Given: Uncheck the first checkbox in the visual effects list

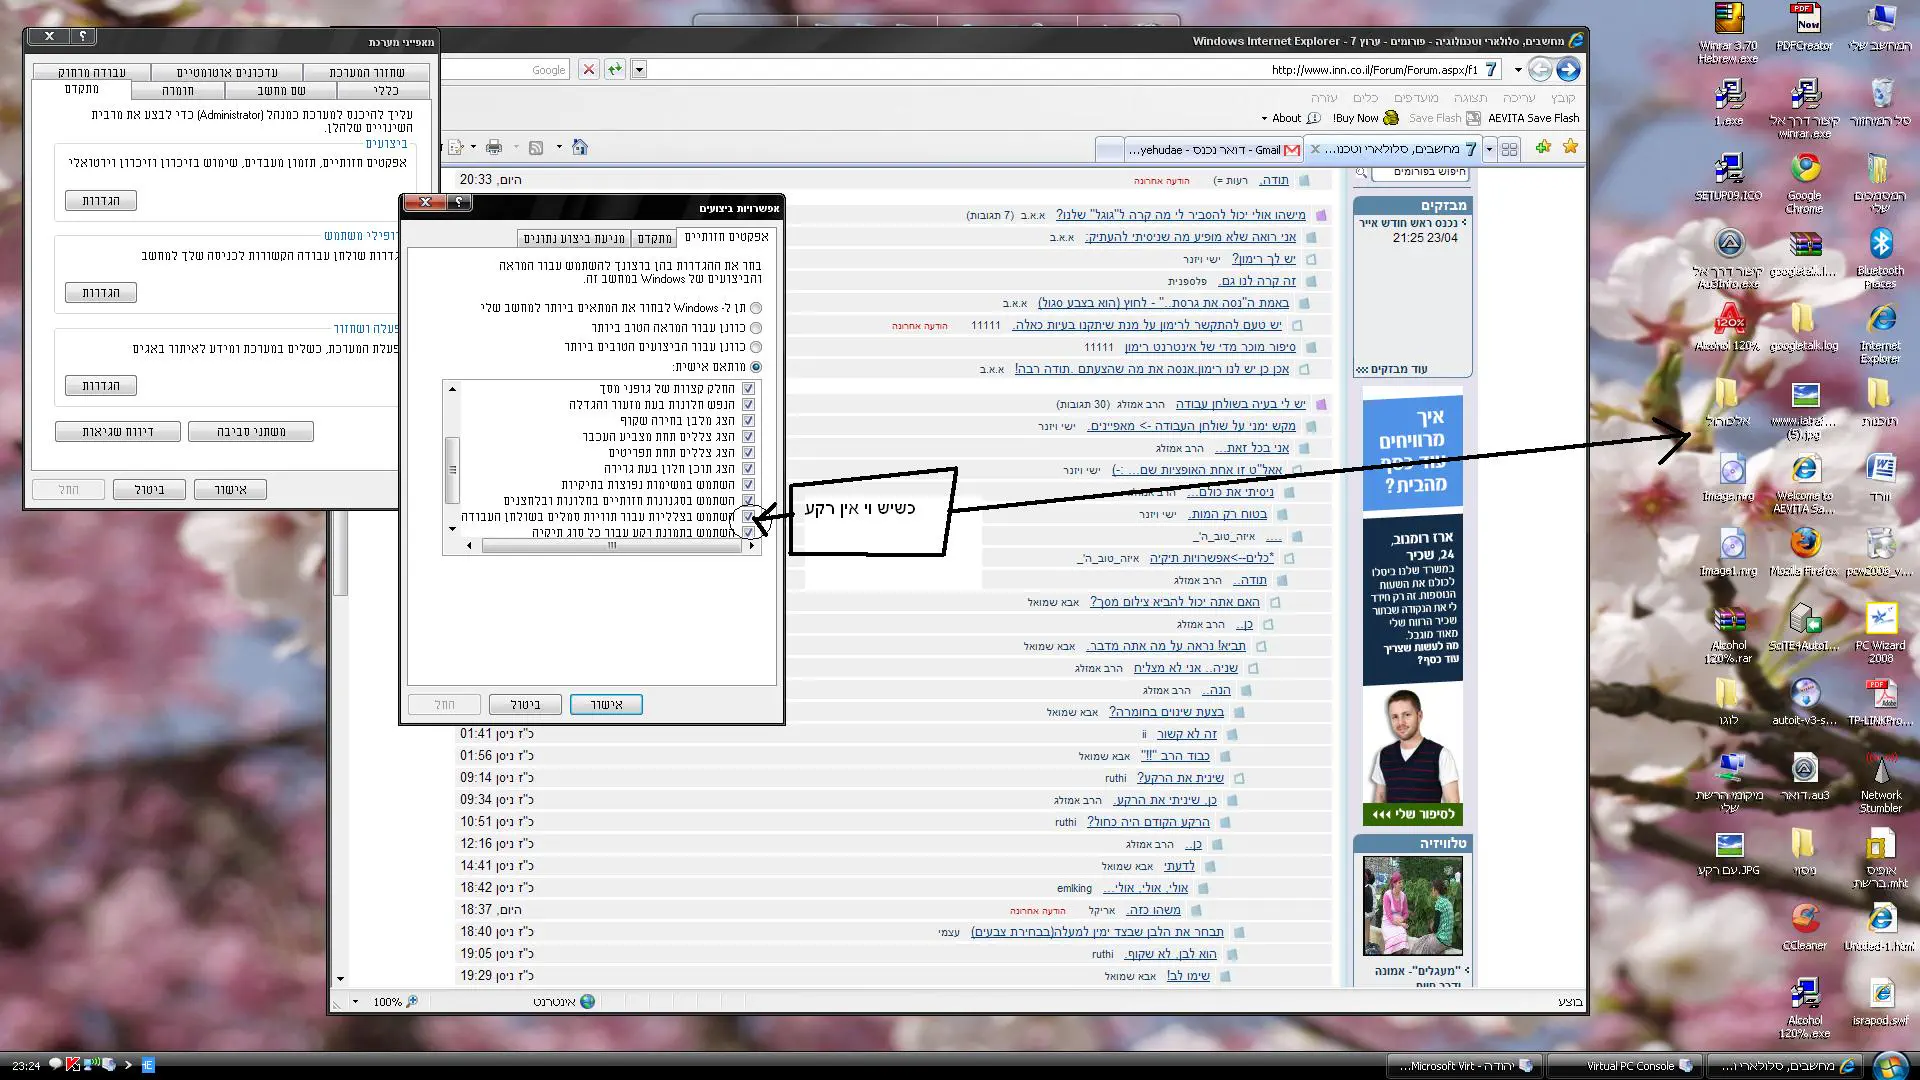Looking at the screenshot, I should 748,389.
